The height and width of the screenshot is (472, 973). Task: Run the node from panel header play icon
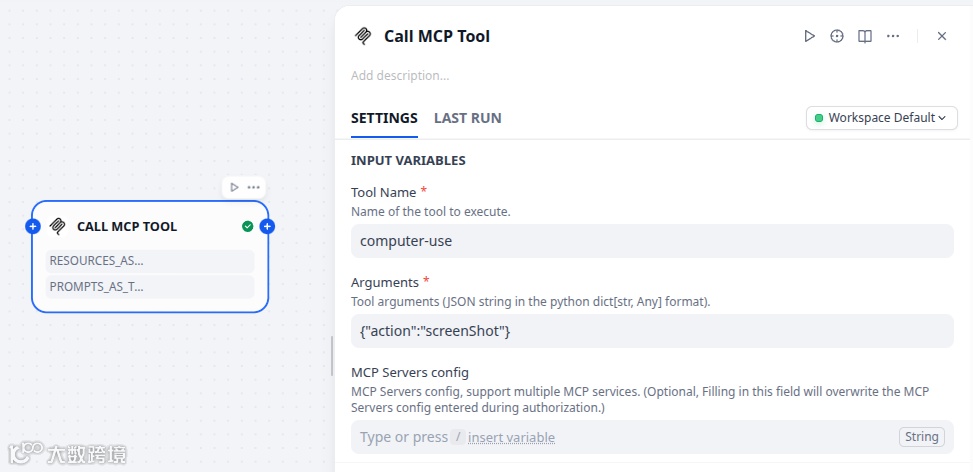[810, 36]
